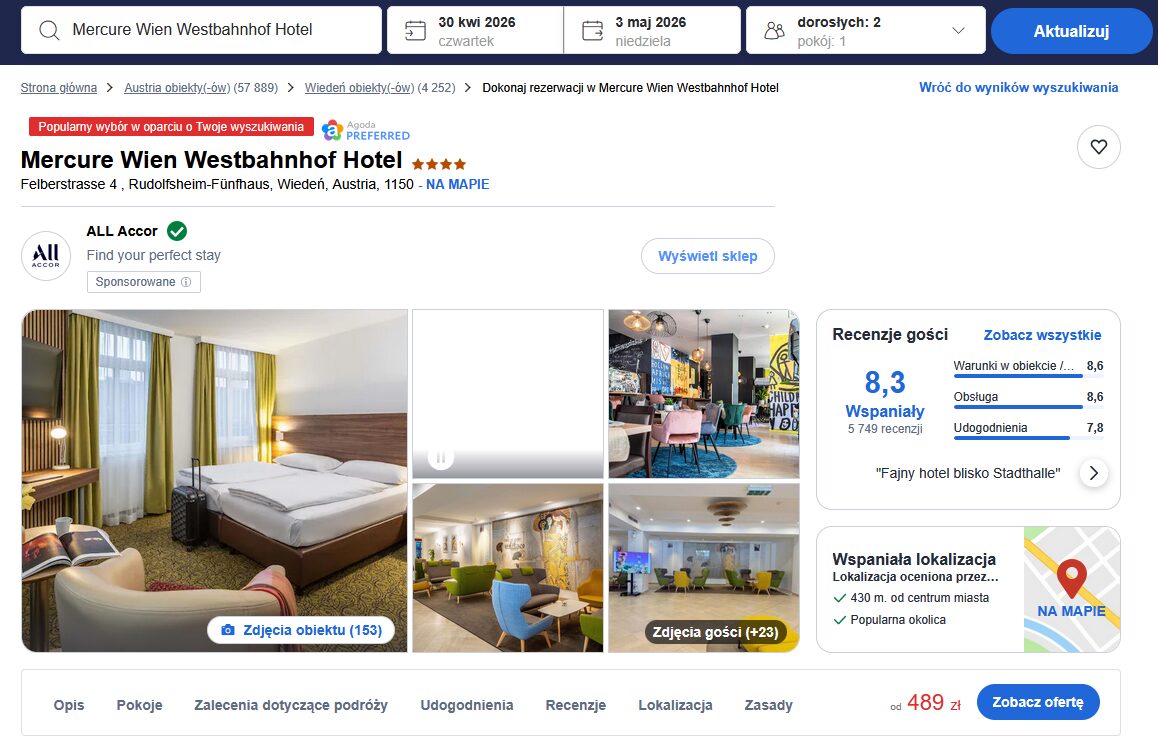The height and width of the screenshot is (745, 1158).
Task: Save hotel with the heart icon
Action: coord(1098,147)
